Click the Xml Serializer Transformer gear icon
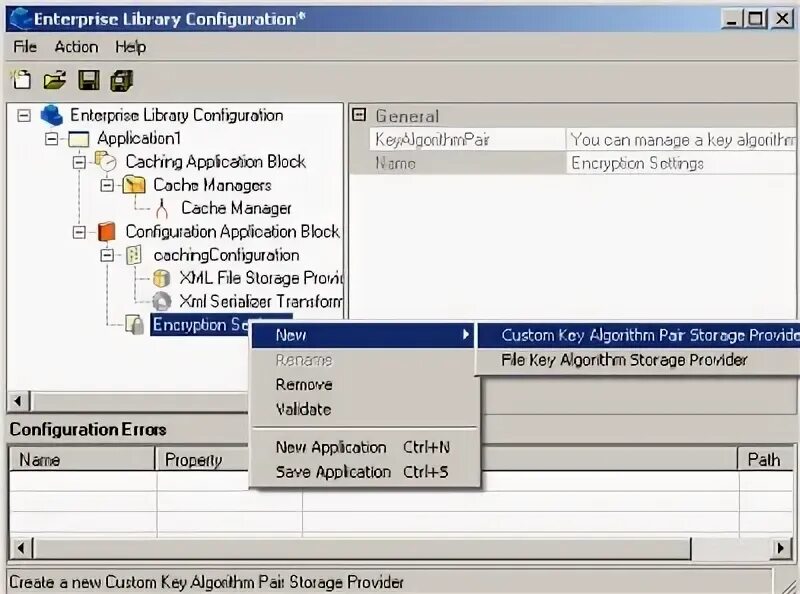Screen dimensions: 800x594 point(162,301)
